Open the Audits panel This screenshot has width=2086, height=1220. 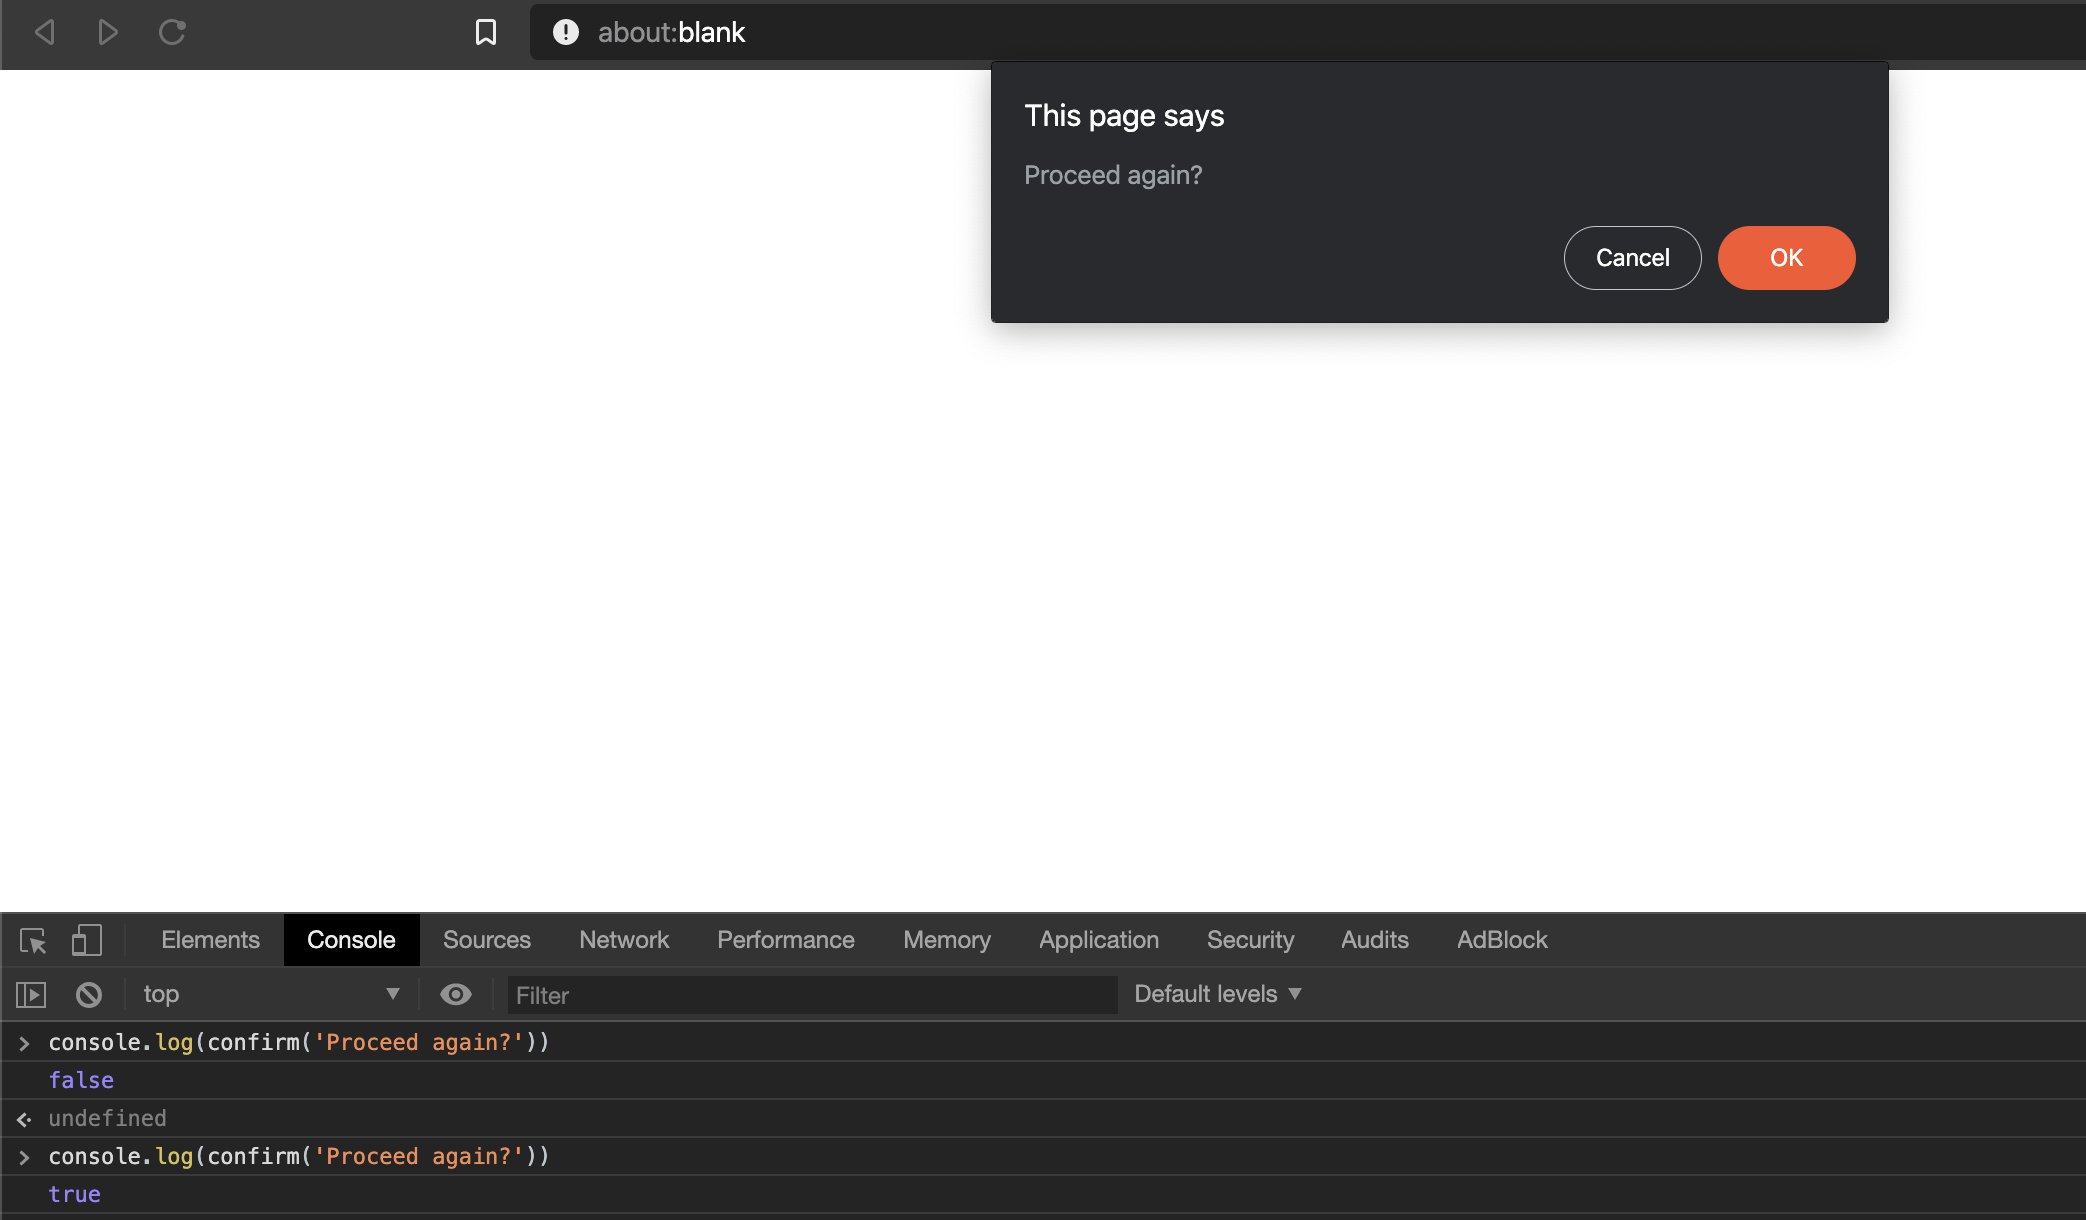1373,938
